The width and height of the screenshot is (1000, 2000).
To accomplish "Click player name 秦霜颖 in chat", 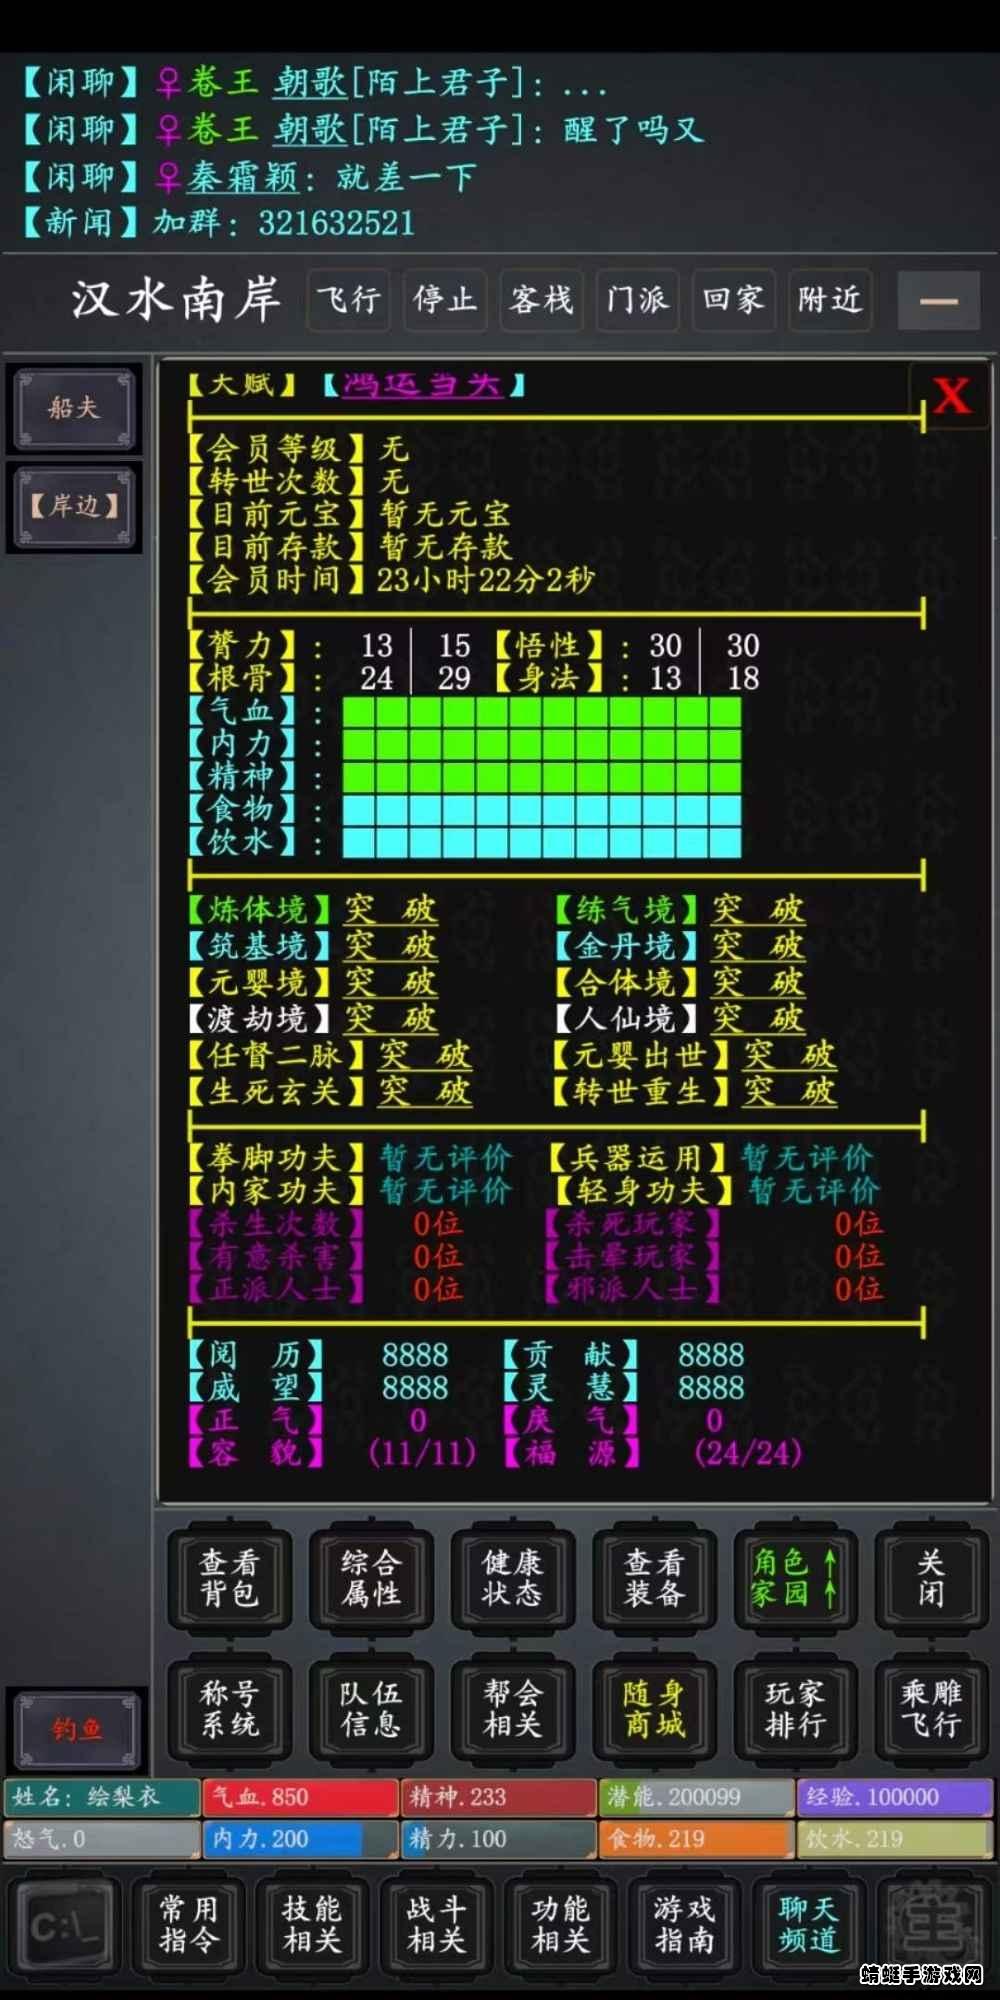I will [243, 178].
